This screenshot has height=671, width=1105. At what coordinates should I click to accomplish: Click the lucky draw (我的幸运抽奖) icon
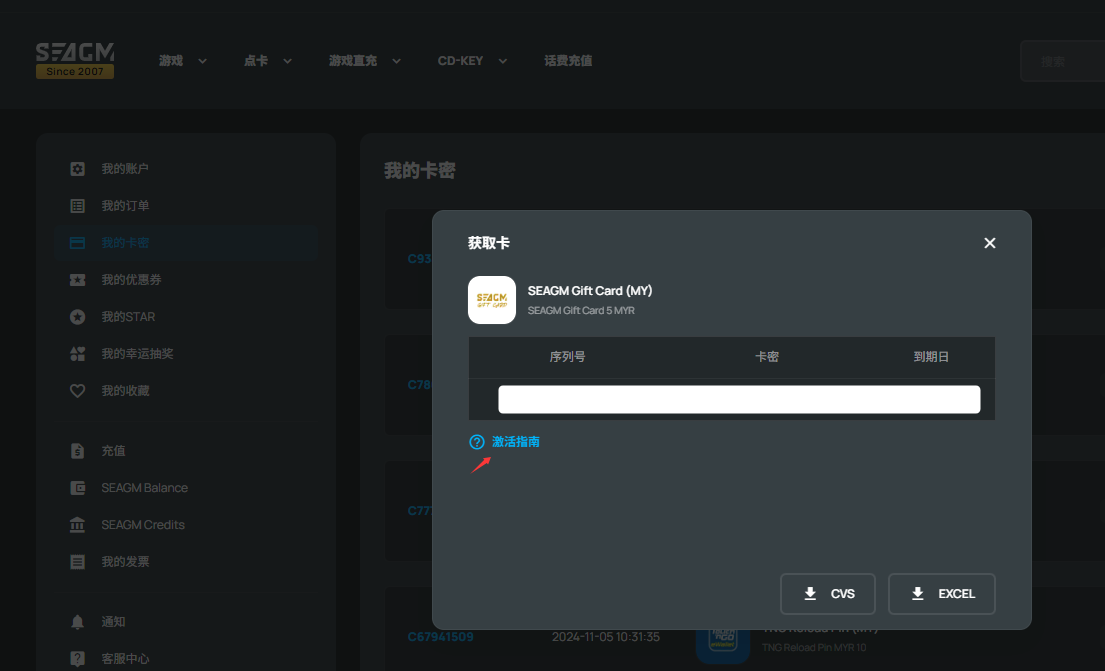click(78, 354)
